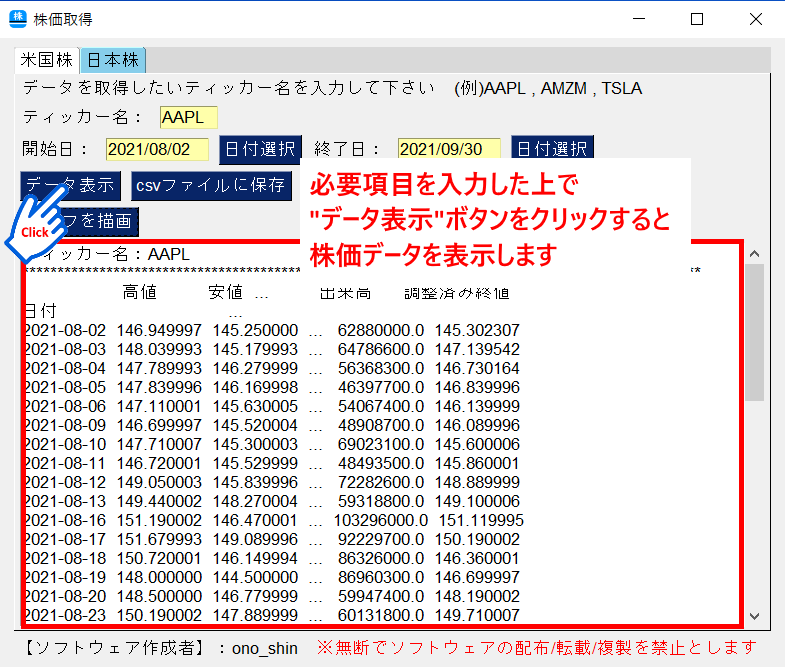The image size is (785, 667).
Task: Select the 2021-08-06 row date
Action: (66, 407)
